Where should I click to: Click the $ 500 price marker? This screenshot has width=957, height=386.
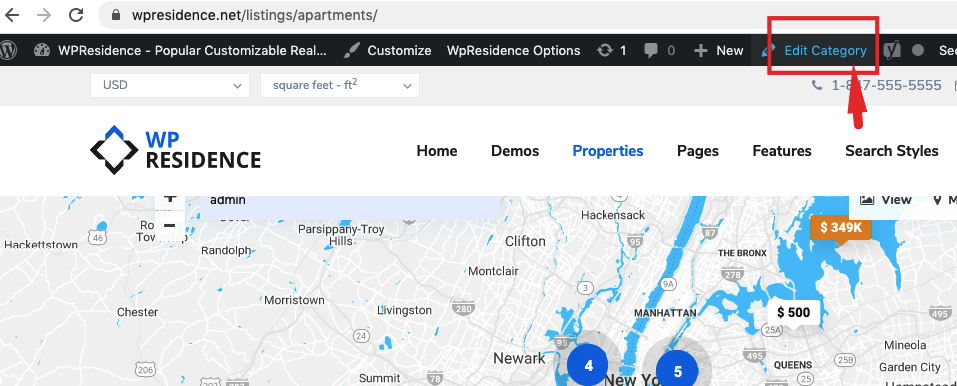click(793, 313)
